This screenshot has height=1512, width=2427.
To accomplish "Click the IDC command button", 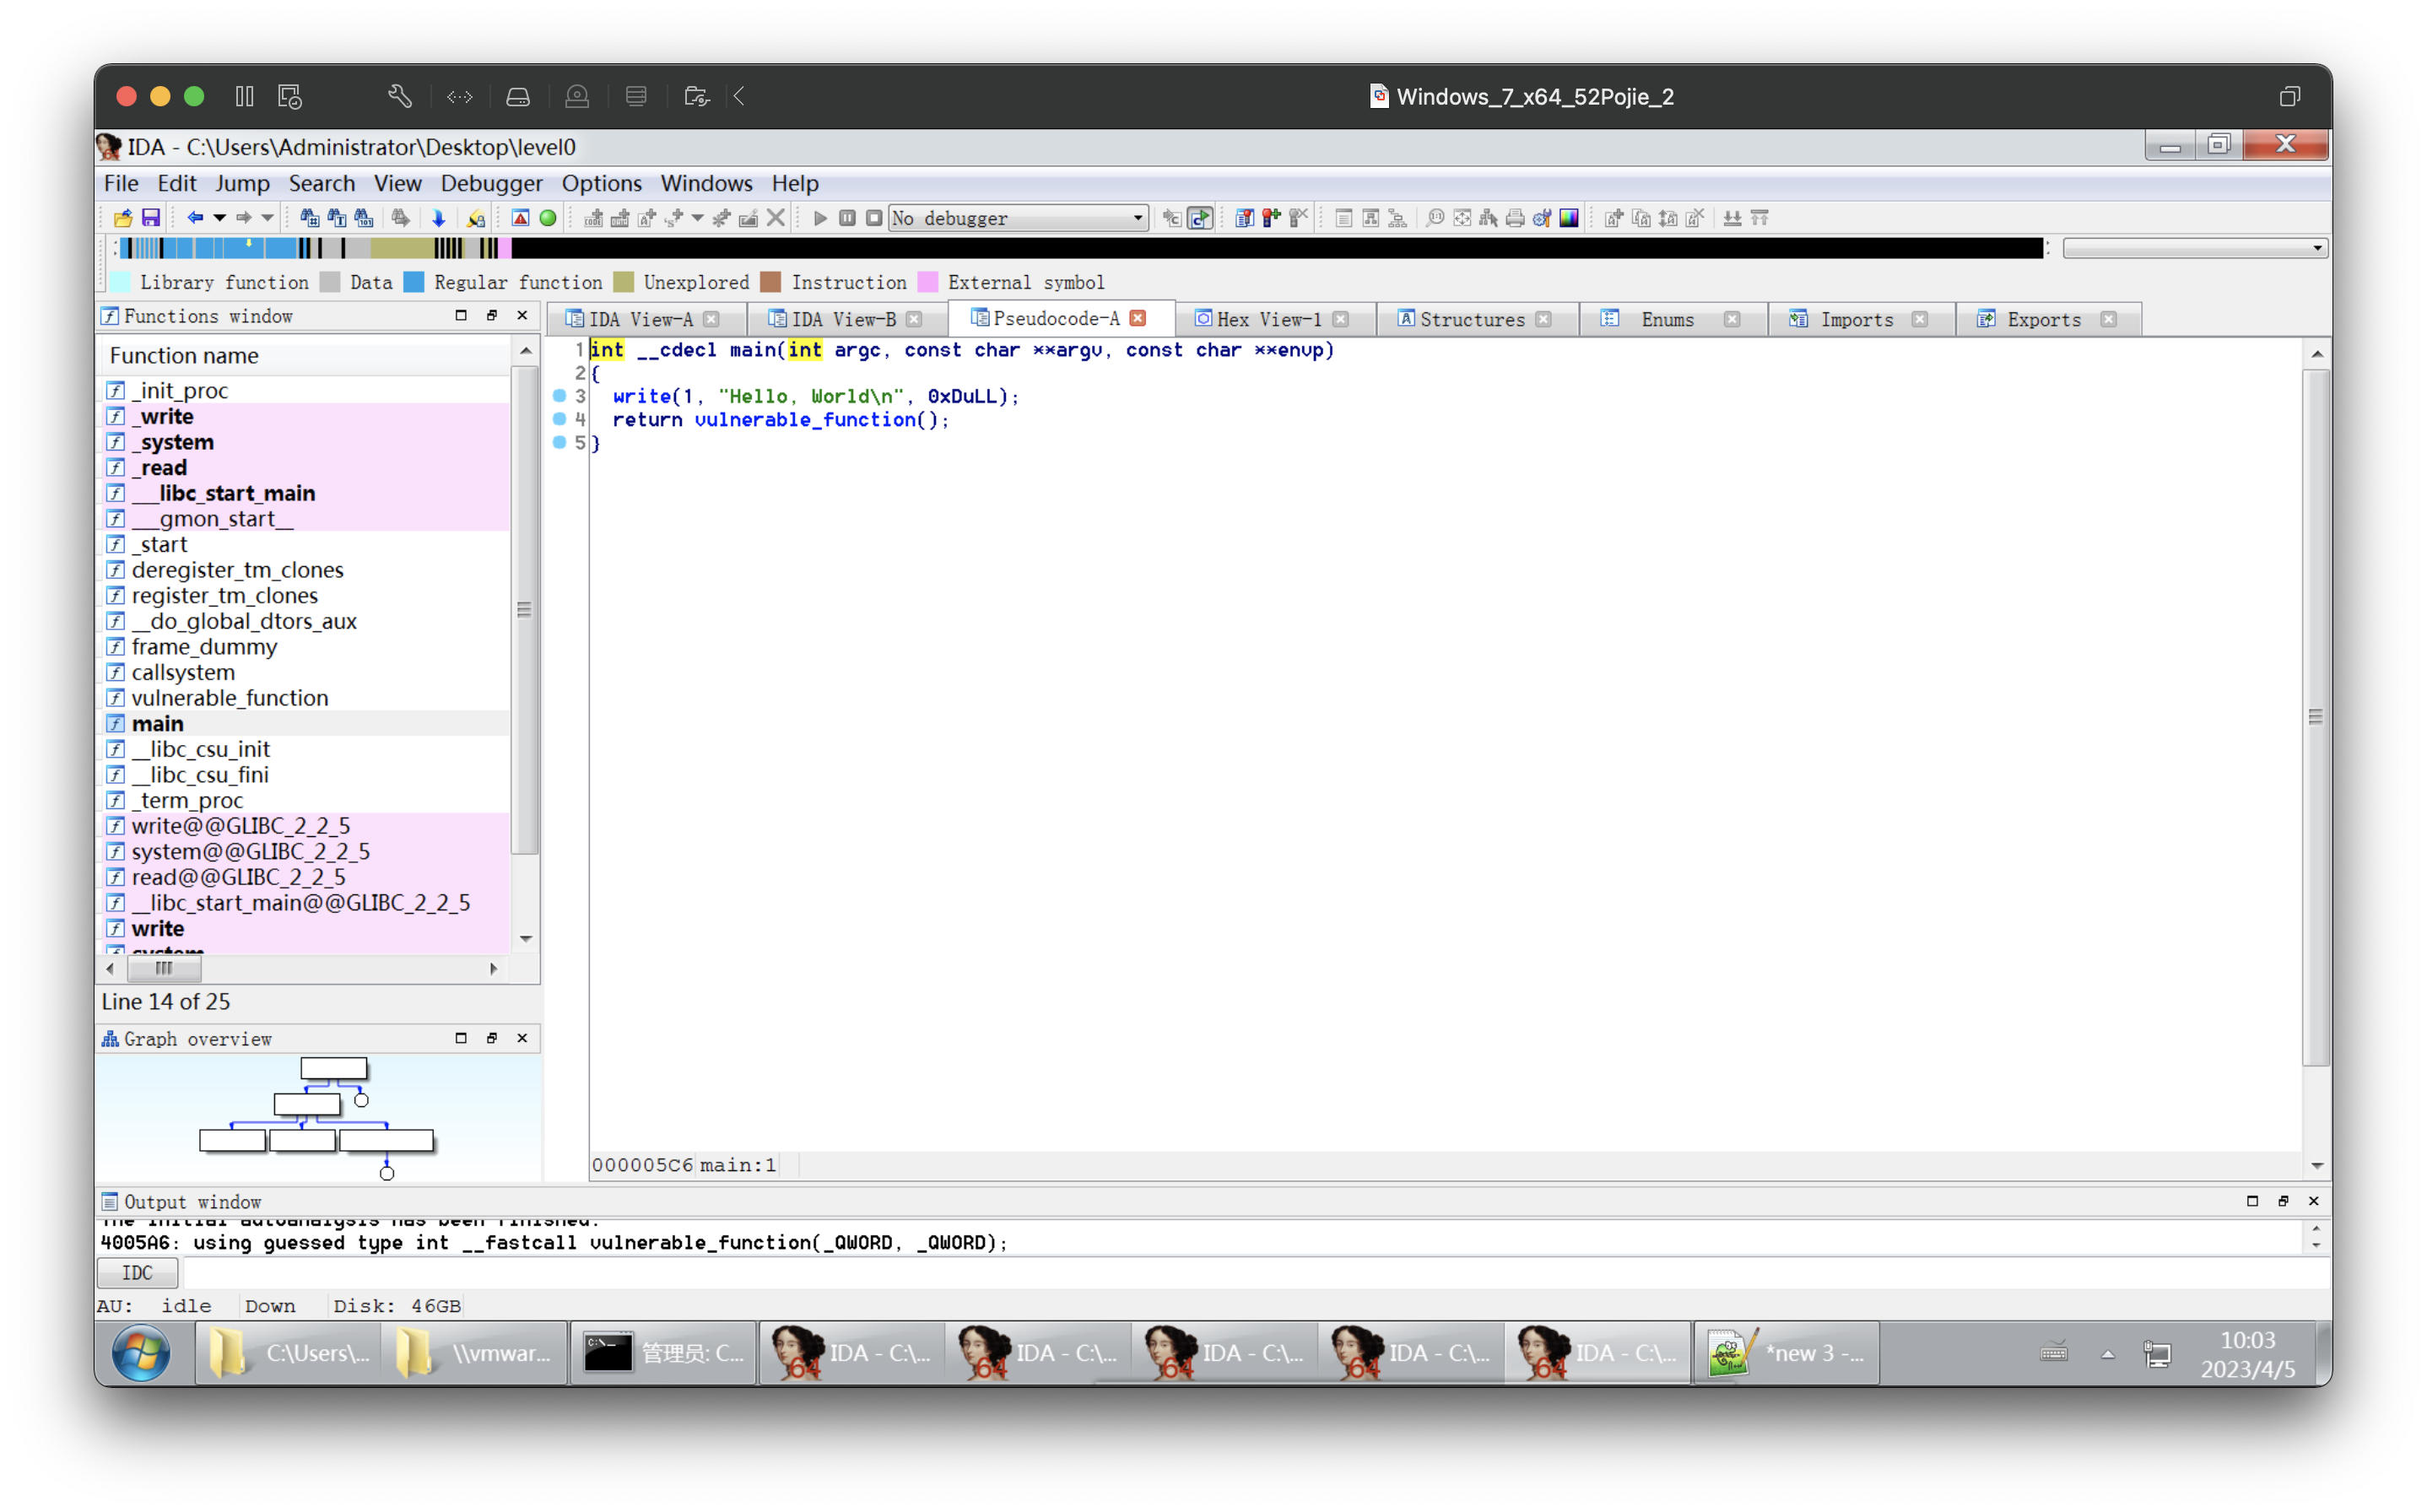I will (x=138, y=1273).
